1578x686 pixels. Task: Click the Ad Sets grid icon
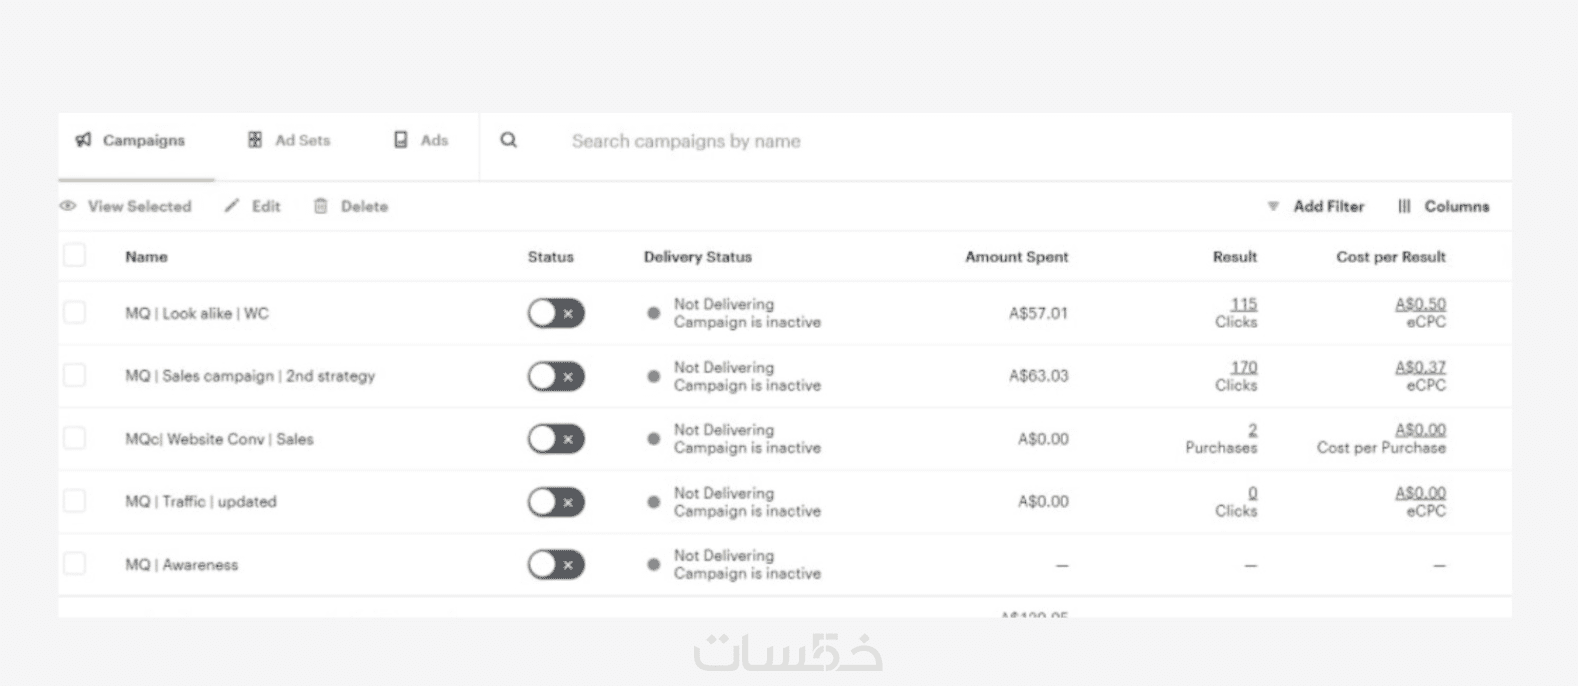255,140
